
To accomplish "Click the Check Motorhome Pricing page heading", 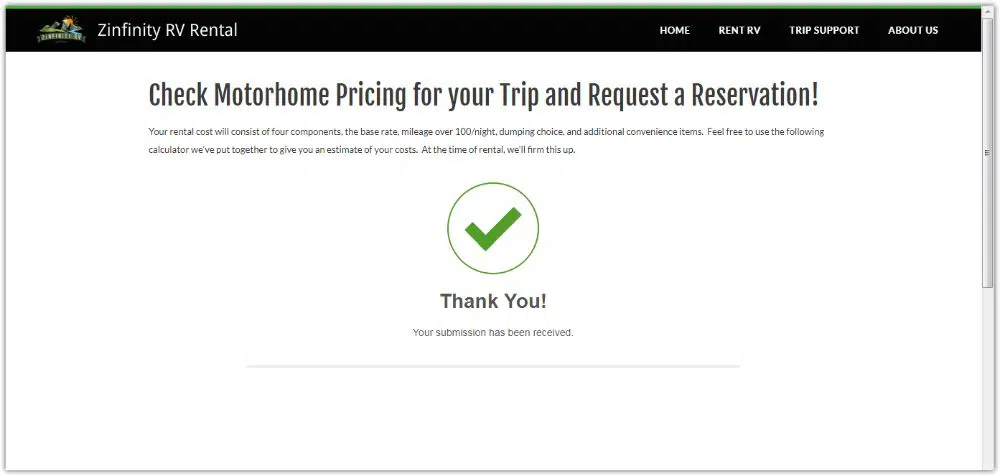I will tap(483, 96).
